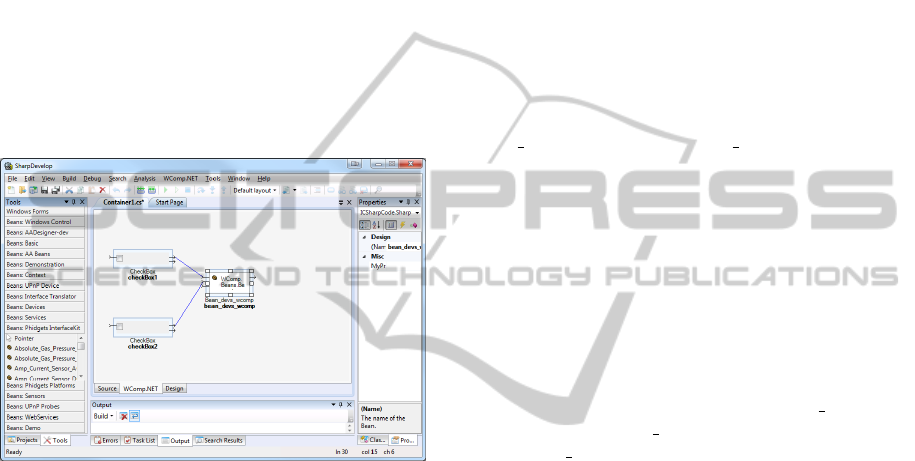915x461 pixels.
Task: Click the Events lightning bolt icon in Properties
Action: tap(404, 224)
